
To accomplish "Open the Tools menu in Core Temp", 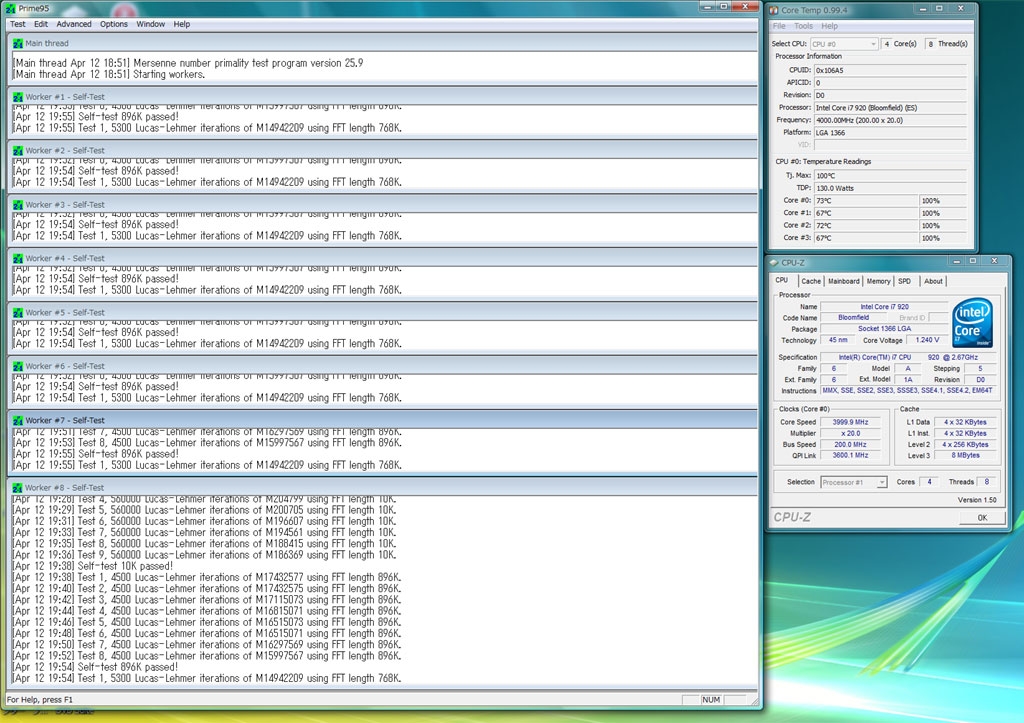I will (803, 26).
